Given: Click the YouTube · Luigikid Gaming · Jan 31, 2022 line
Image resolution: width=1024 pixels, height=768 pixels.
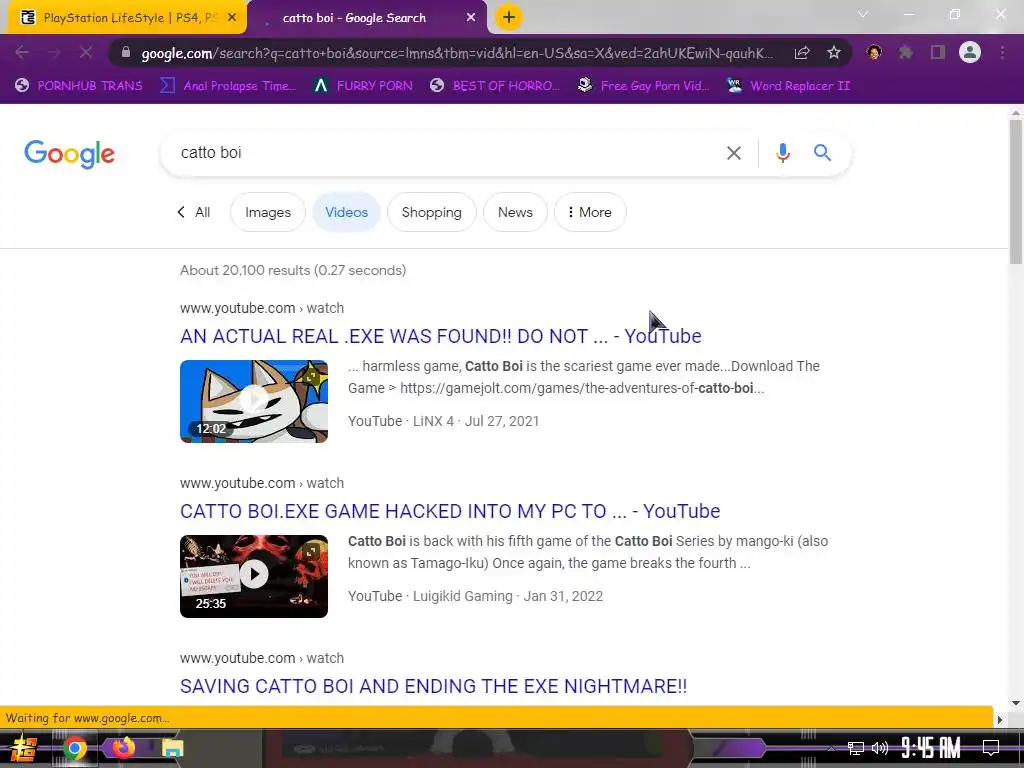Looking at the screenshot, I should 475,596.
